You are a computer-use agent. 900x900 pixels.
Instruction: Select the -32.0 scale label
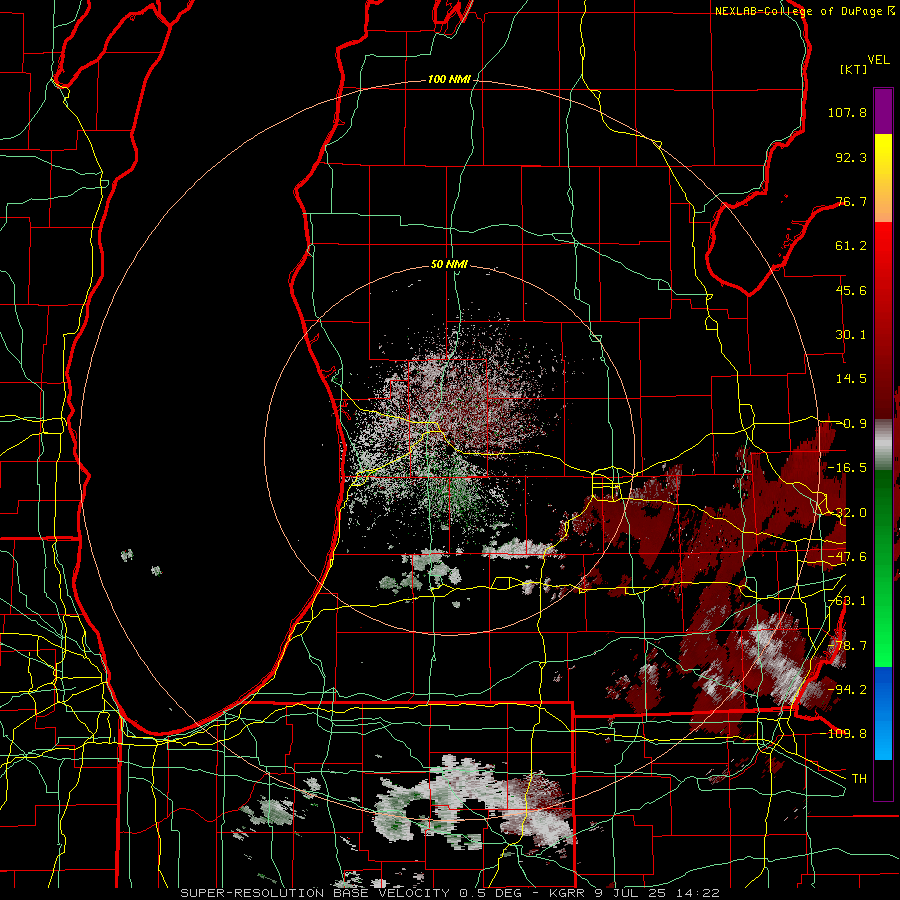[x=847, y=513]
